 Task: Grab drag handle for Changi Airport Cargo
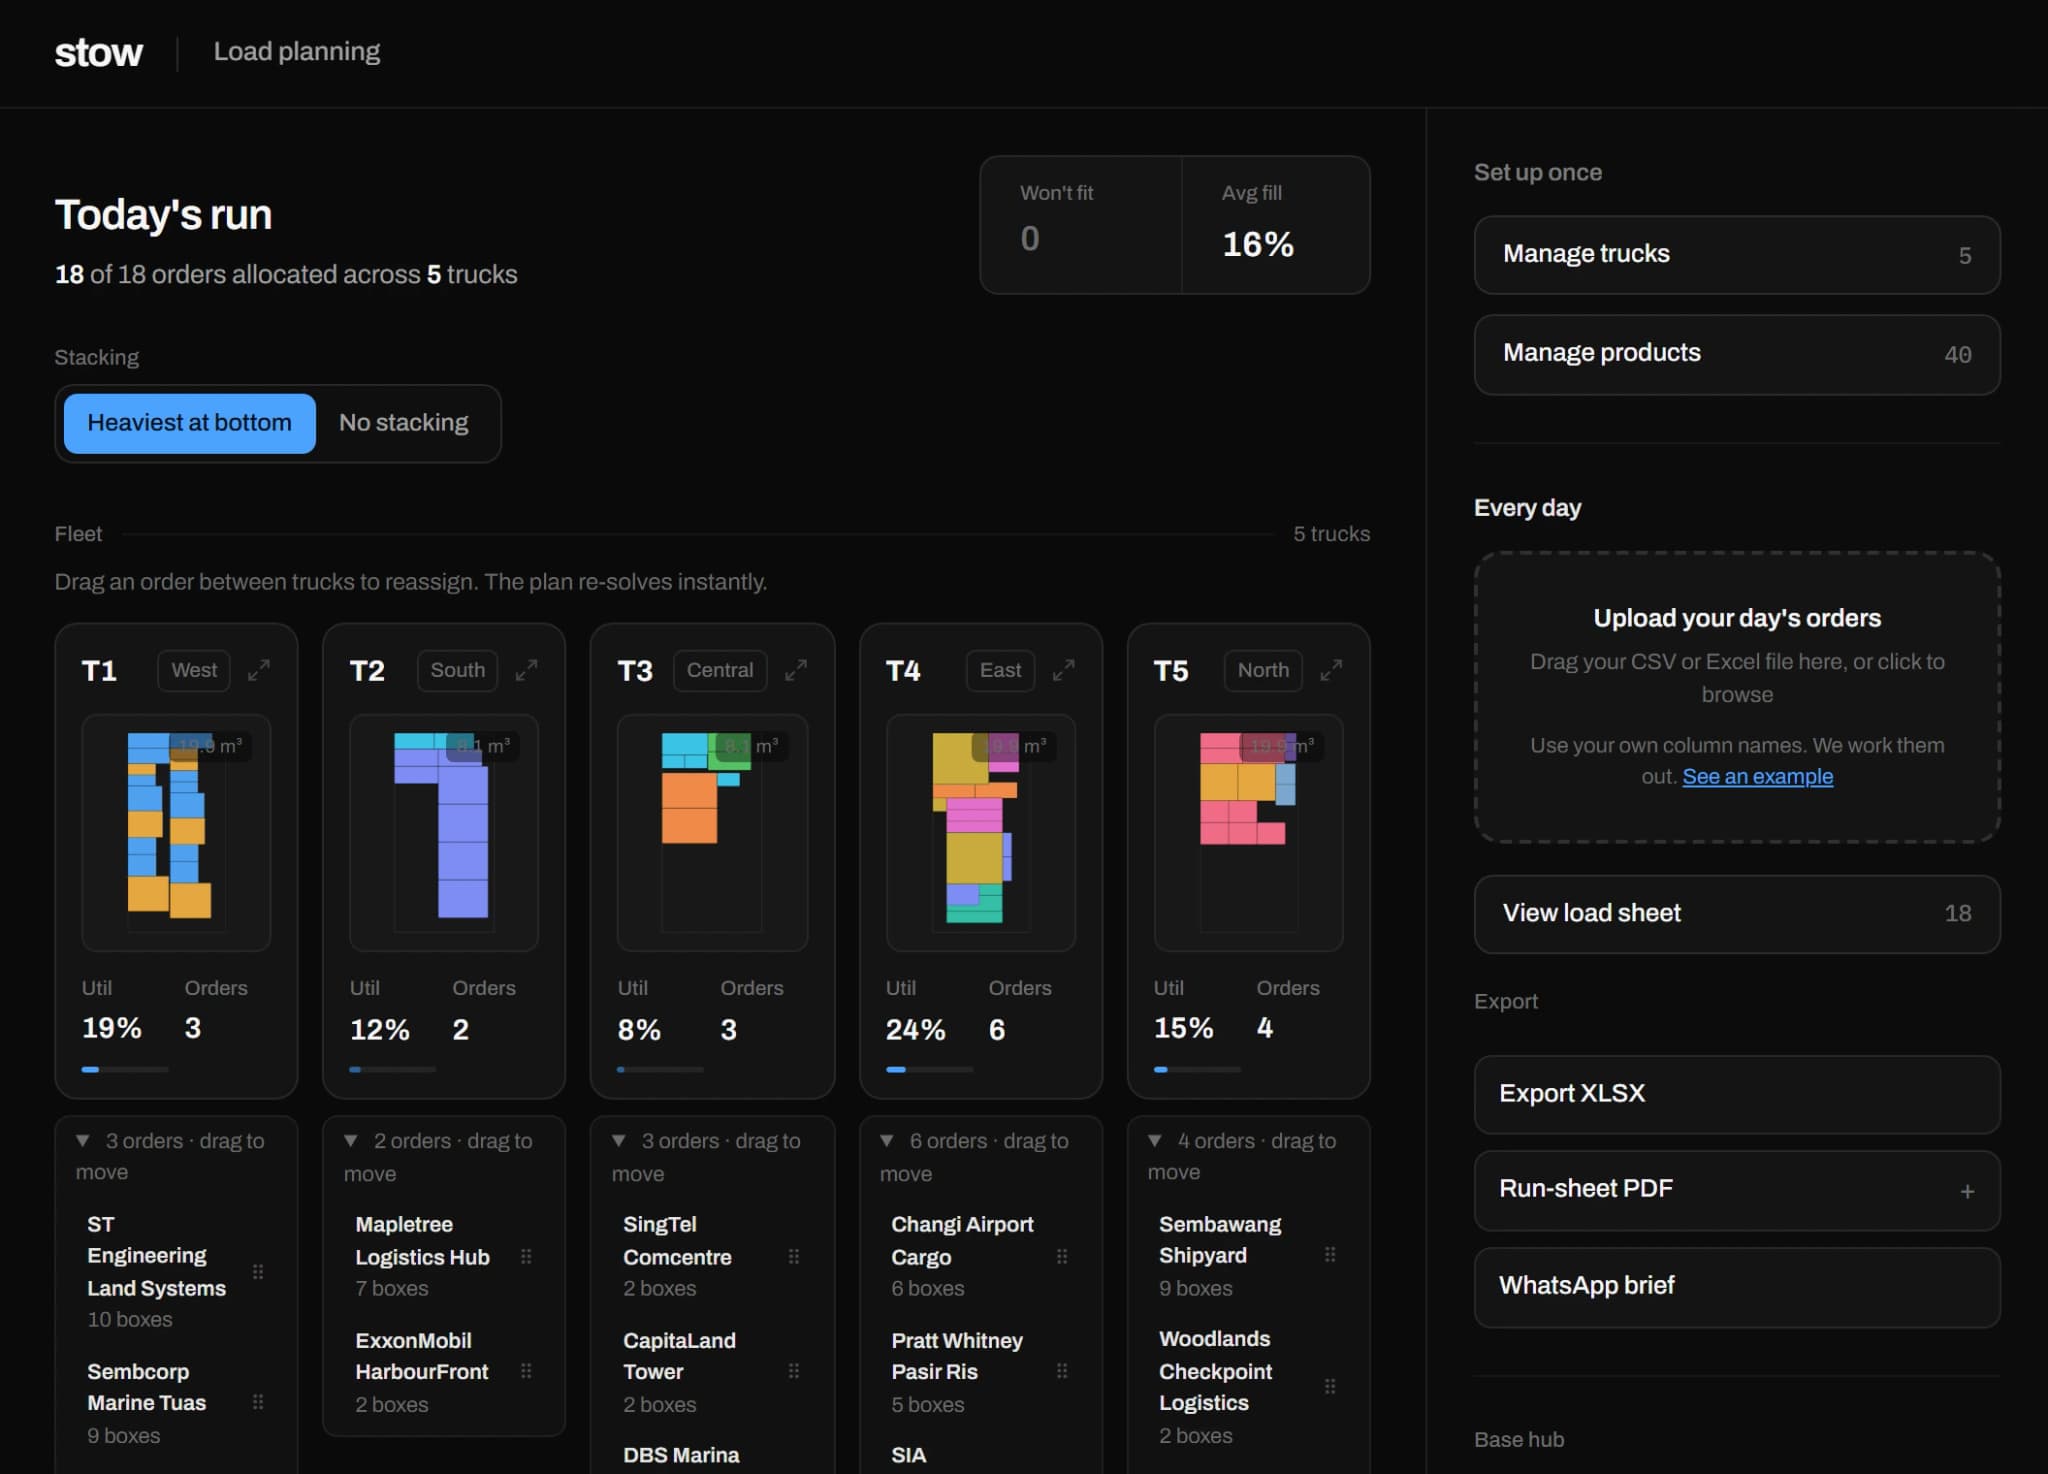(x=1062, y=1256)
